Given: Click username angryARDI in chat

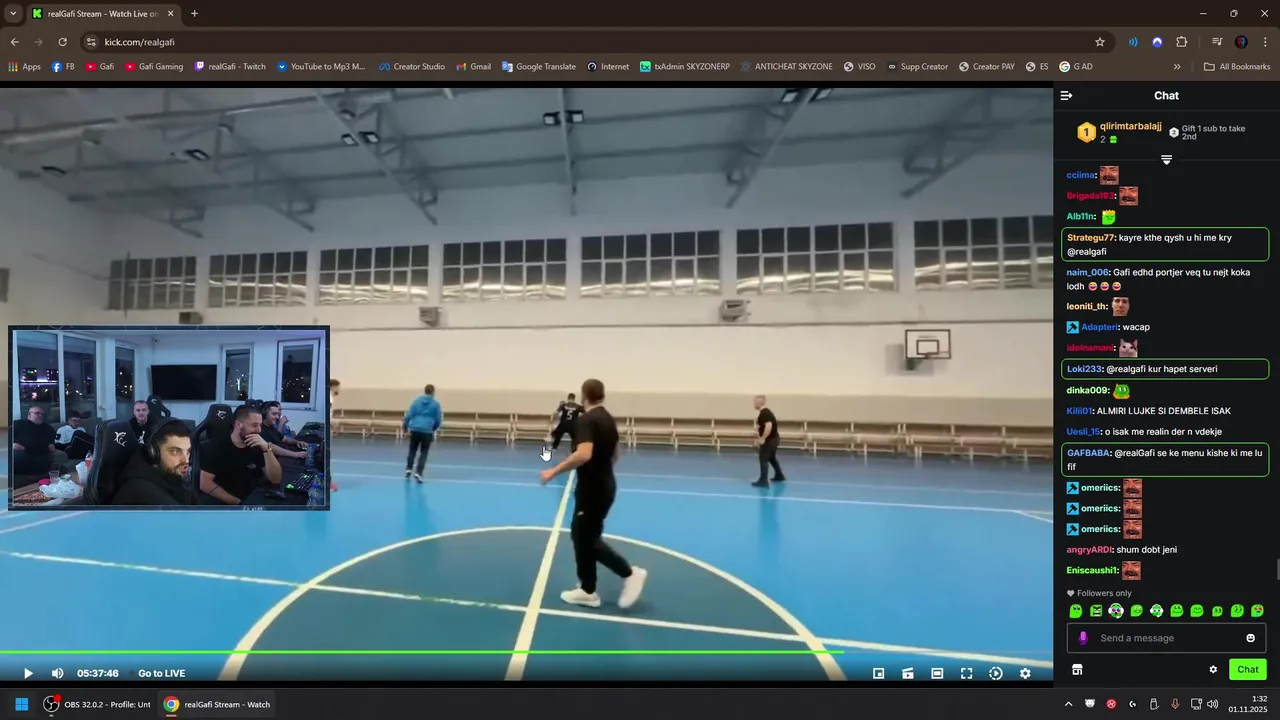Looking at the screenshot, I should [1089, 550].
